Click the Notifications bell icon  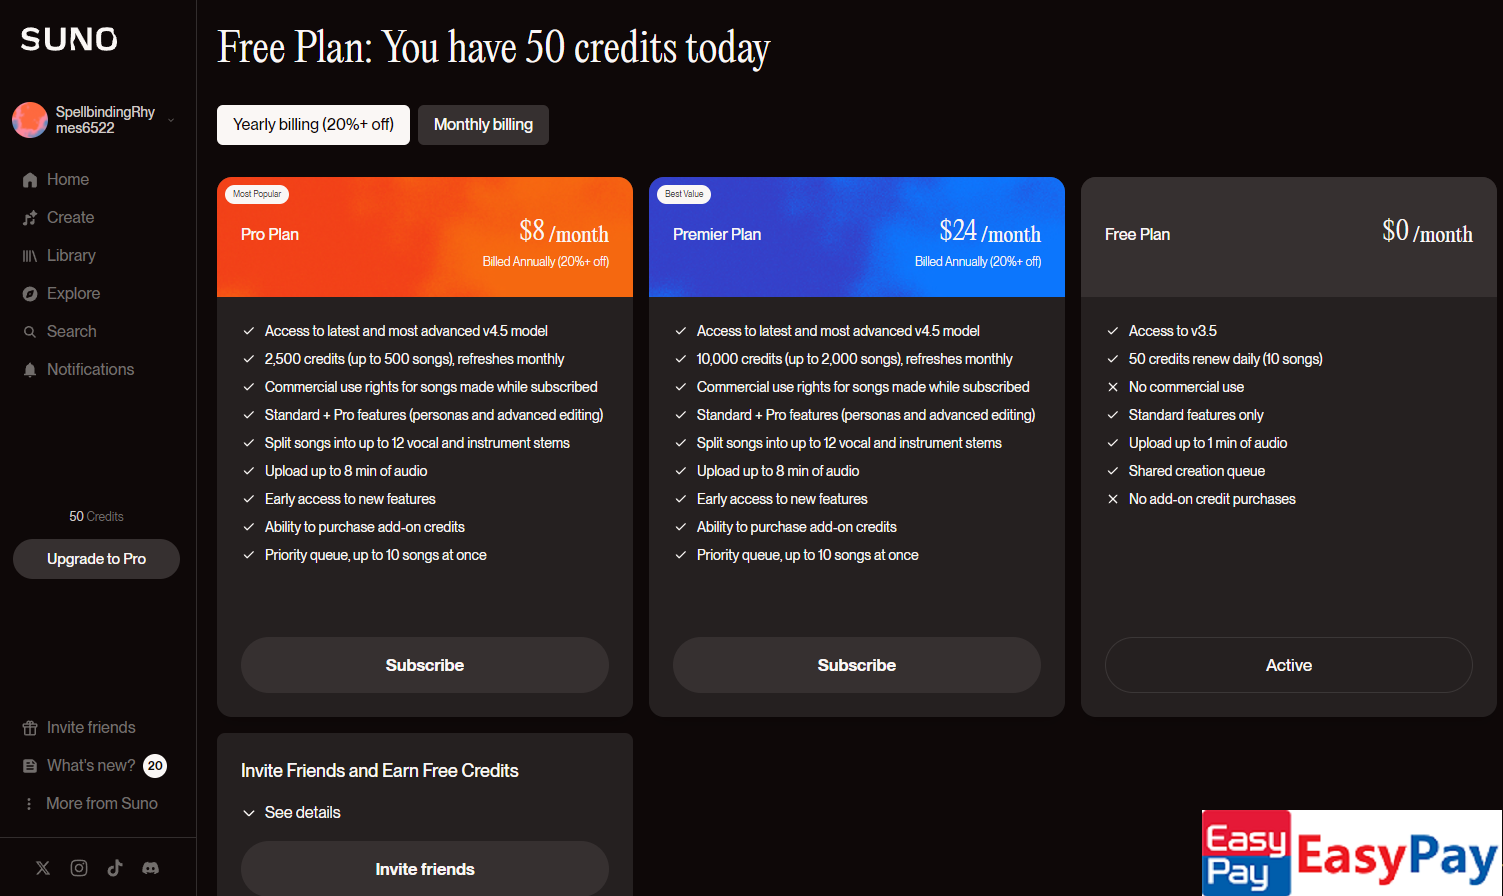tap(30, 370)
